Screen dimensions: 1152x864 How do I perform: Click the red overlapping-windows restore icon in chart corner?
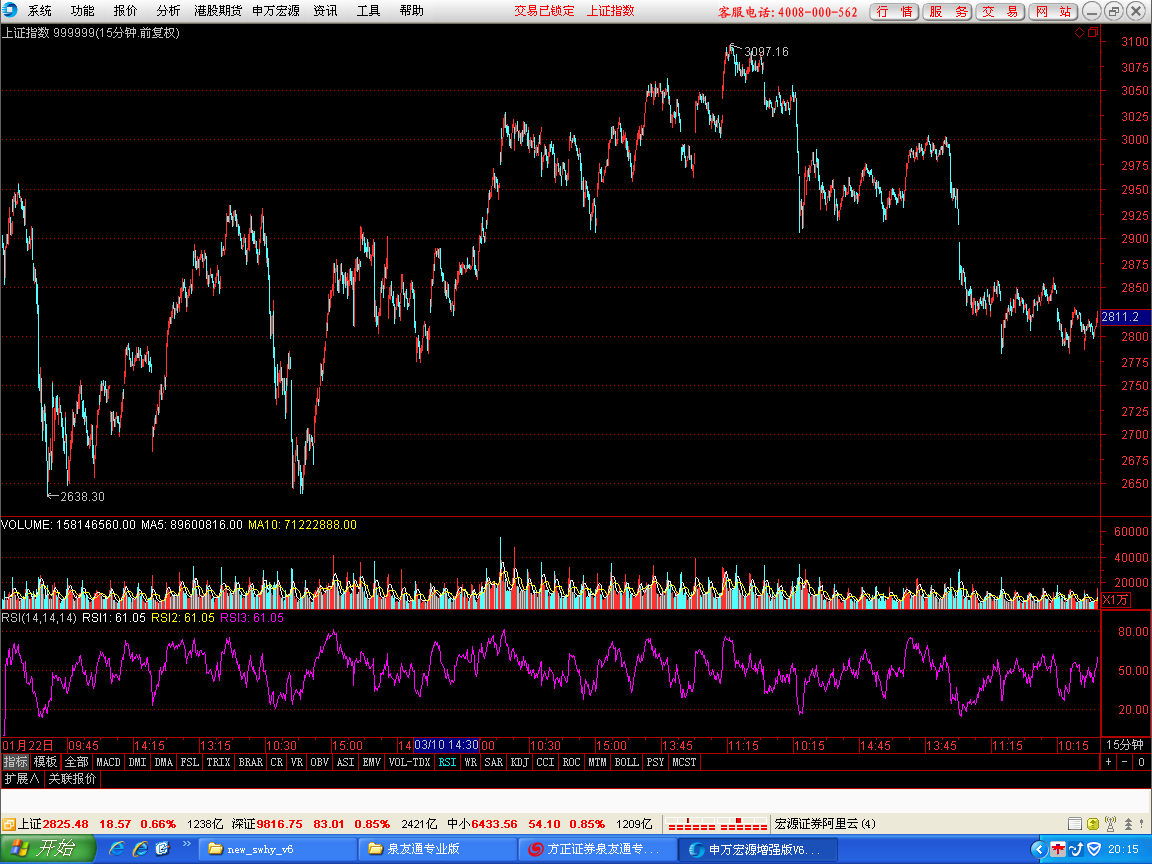[x=1092, y=32]
